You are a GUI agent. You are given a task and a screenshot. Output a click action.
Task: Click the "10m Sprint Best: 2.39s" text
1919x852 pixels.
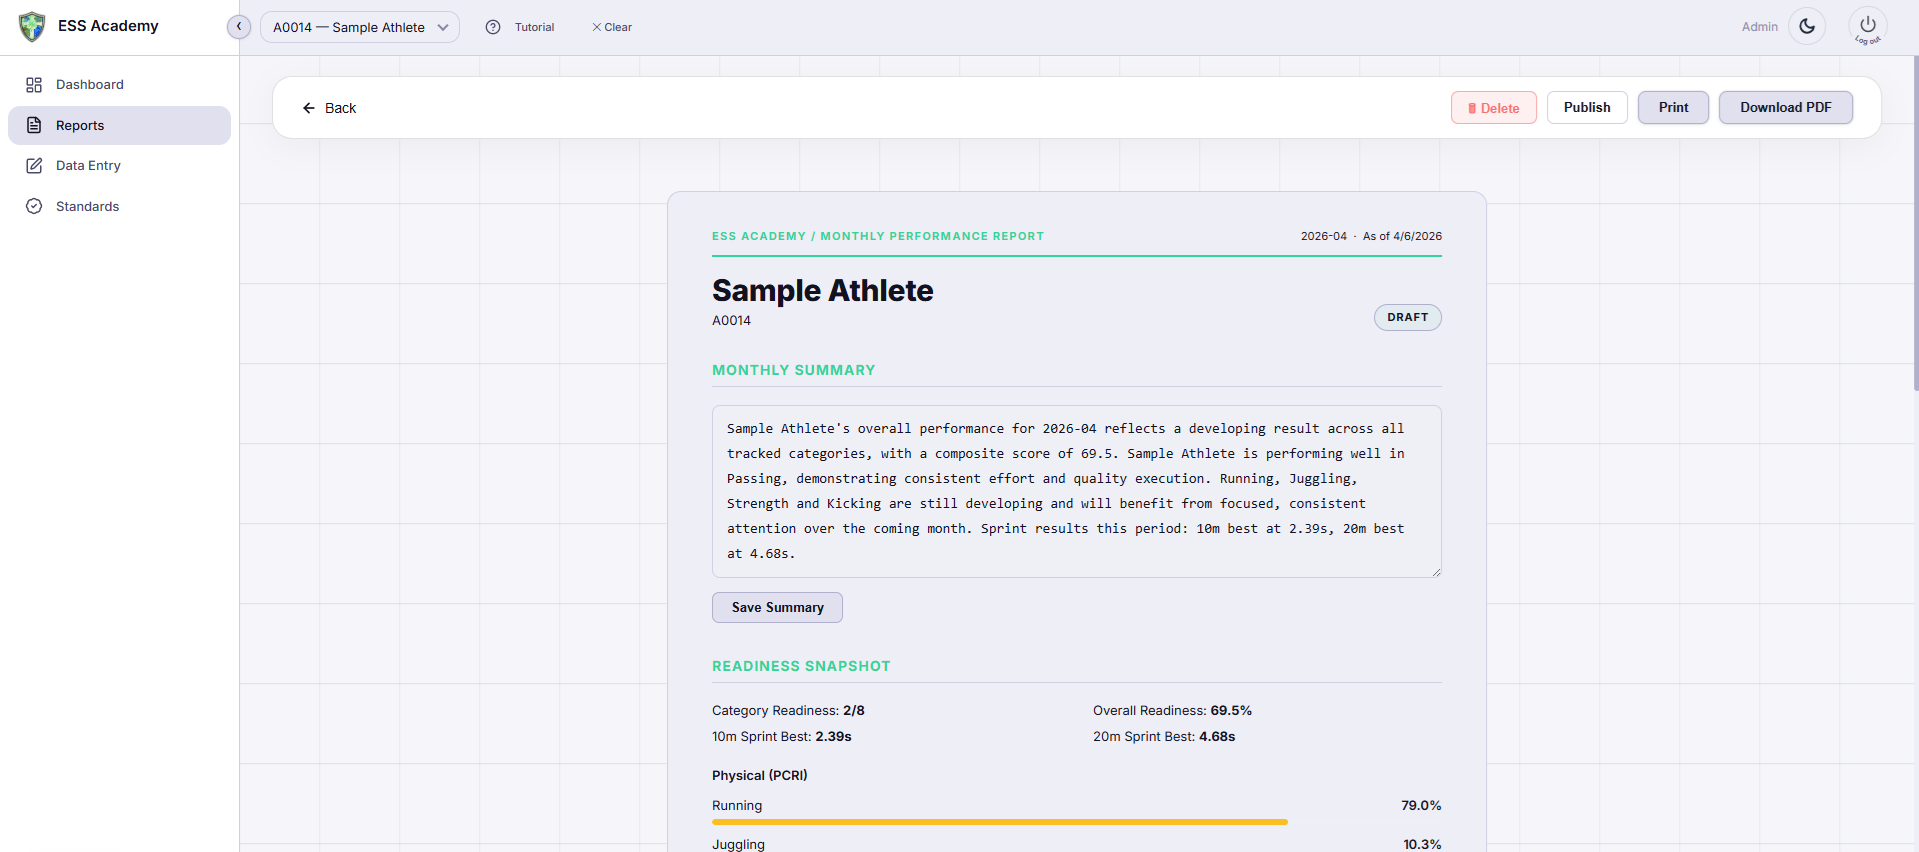click(782, 737)
